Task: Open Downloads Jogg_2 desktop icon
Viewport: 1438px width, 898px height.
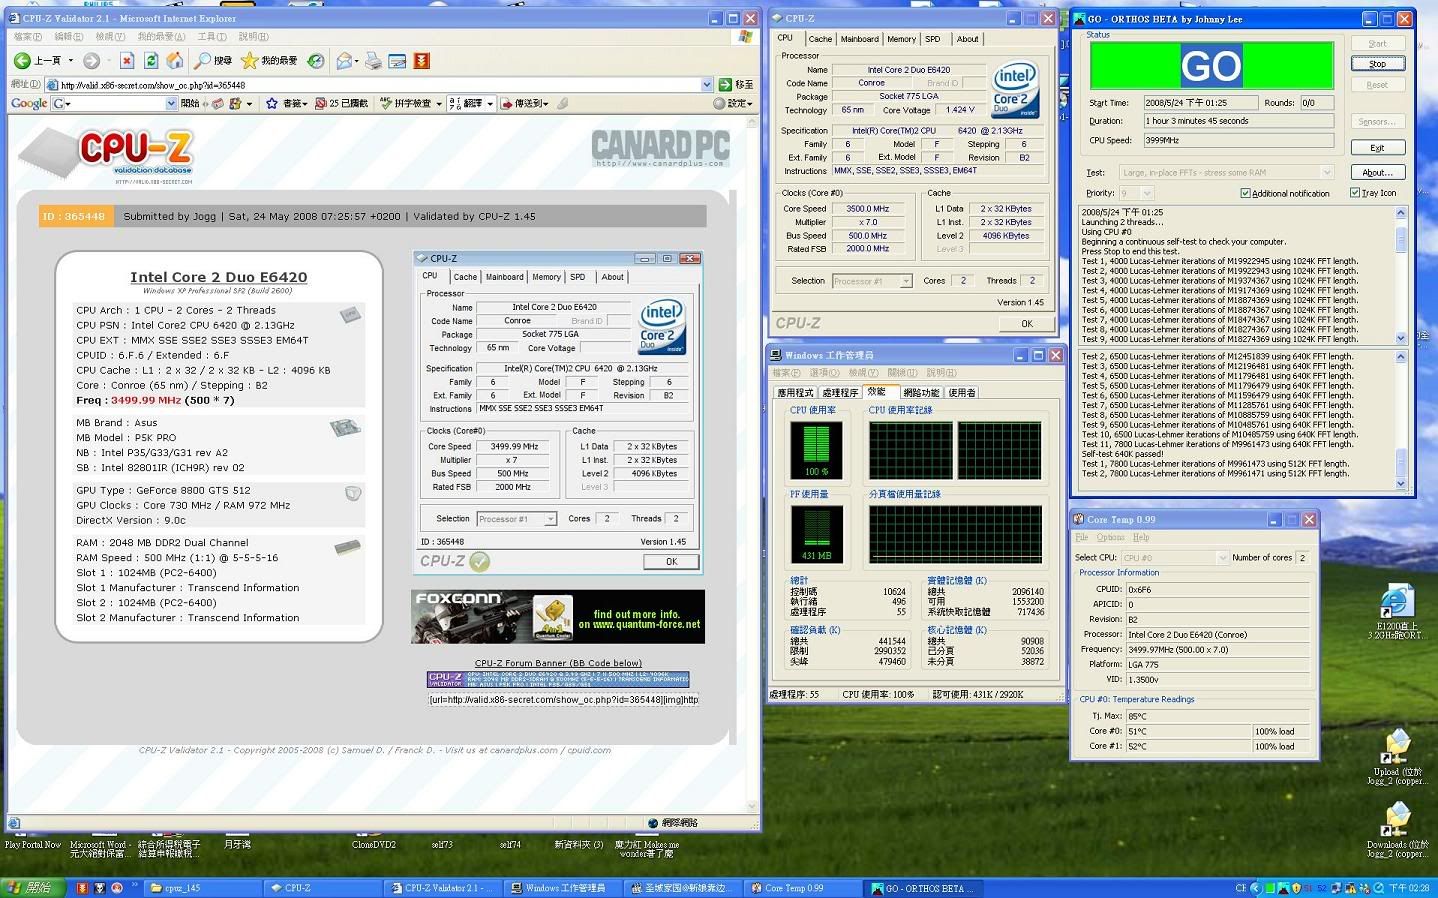Action: coord(1396,830)
